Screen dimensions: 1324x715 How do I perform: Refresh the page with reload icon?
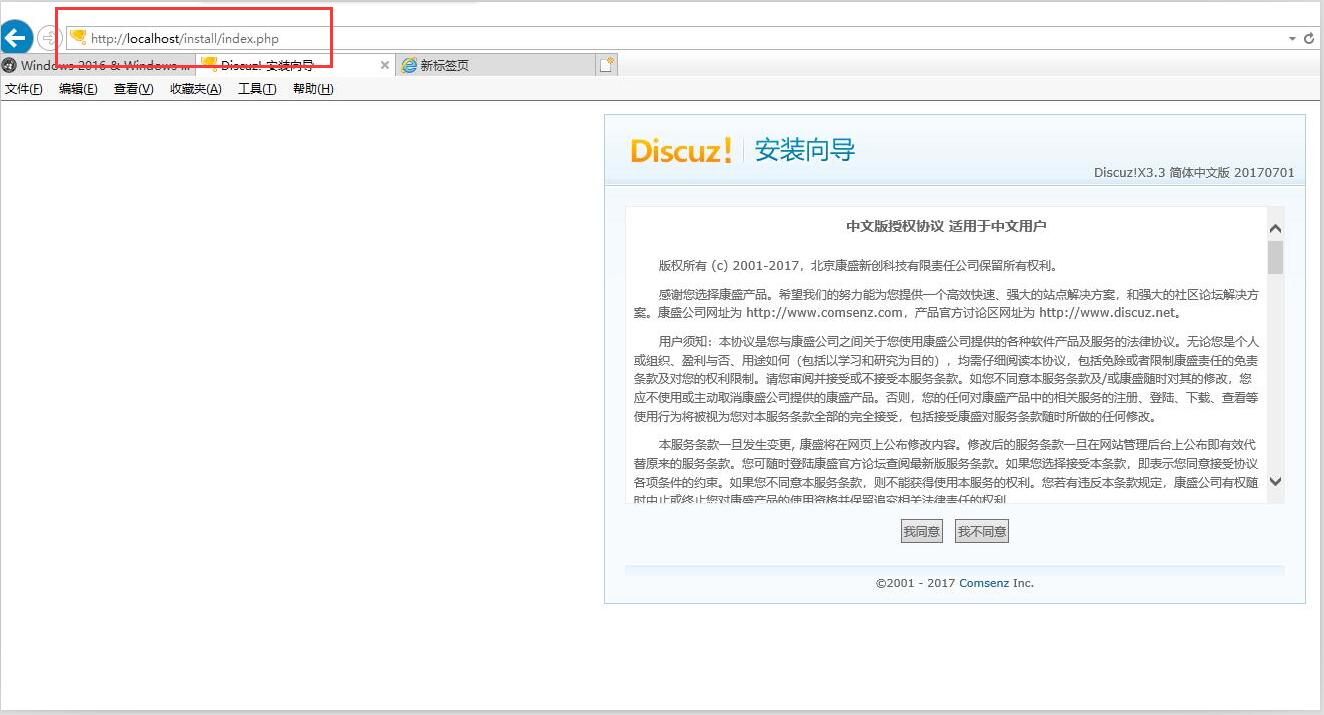[1309, 38]
